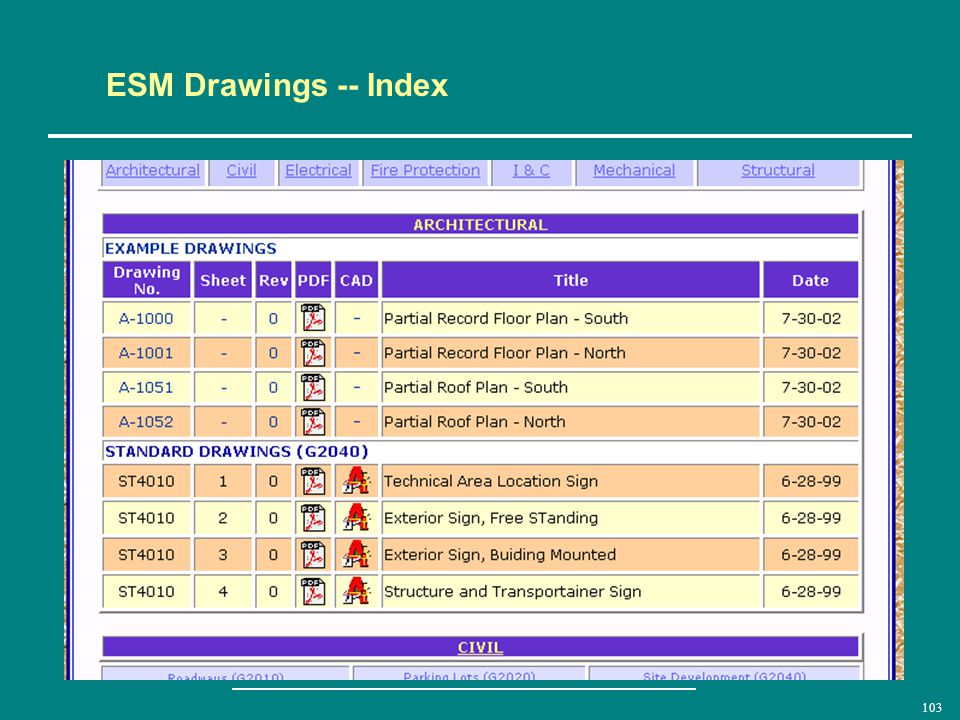This screenshot has height=720, width=960.
Task: Click the 'Title' column header
Action: click(571, 280)
